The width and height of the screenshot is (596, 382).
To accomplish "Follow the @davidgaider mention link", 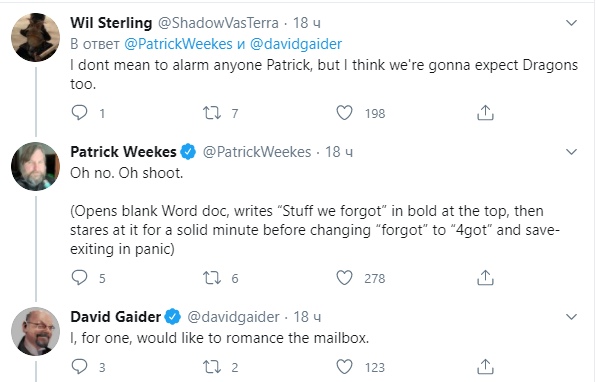I will [296, 44].
